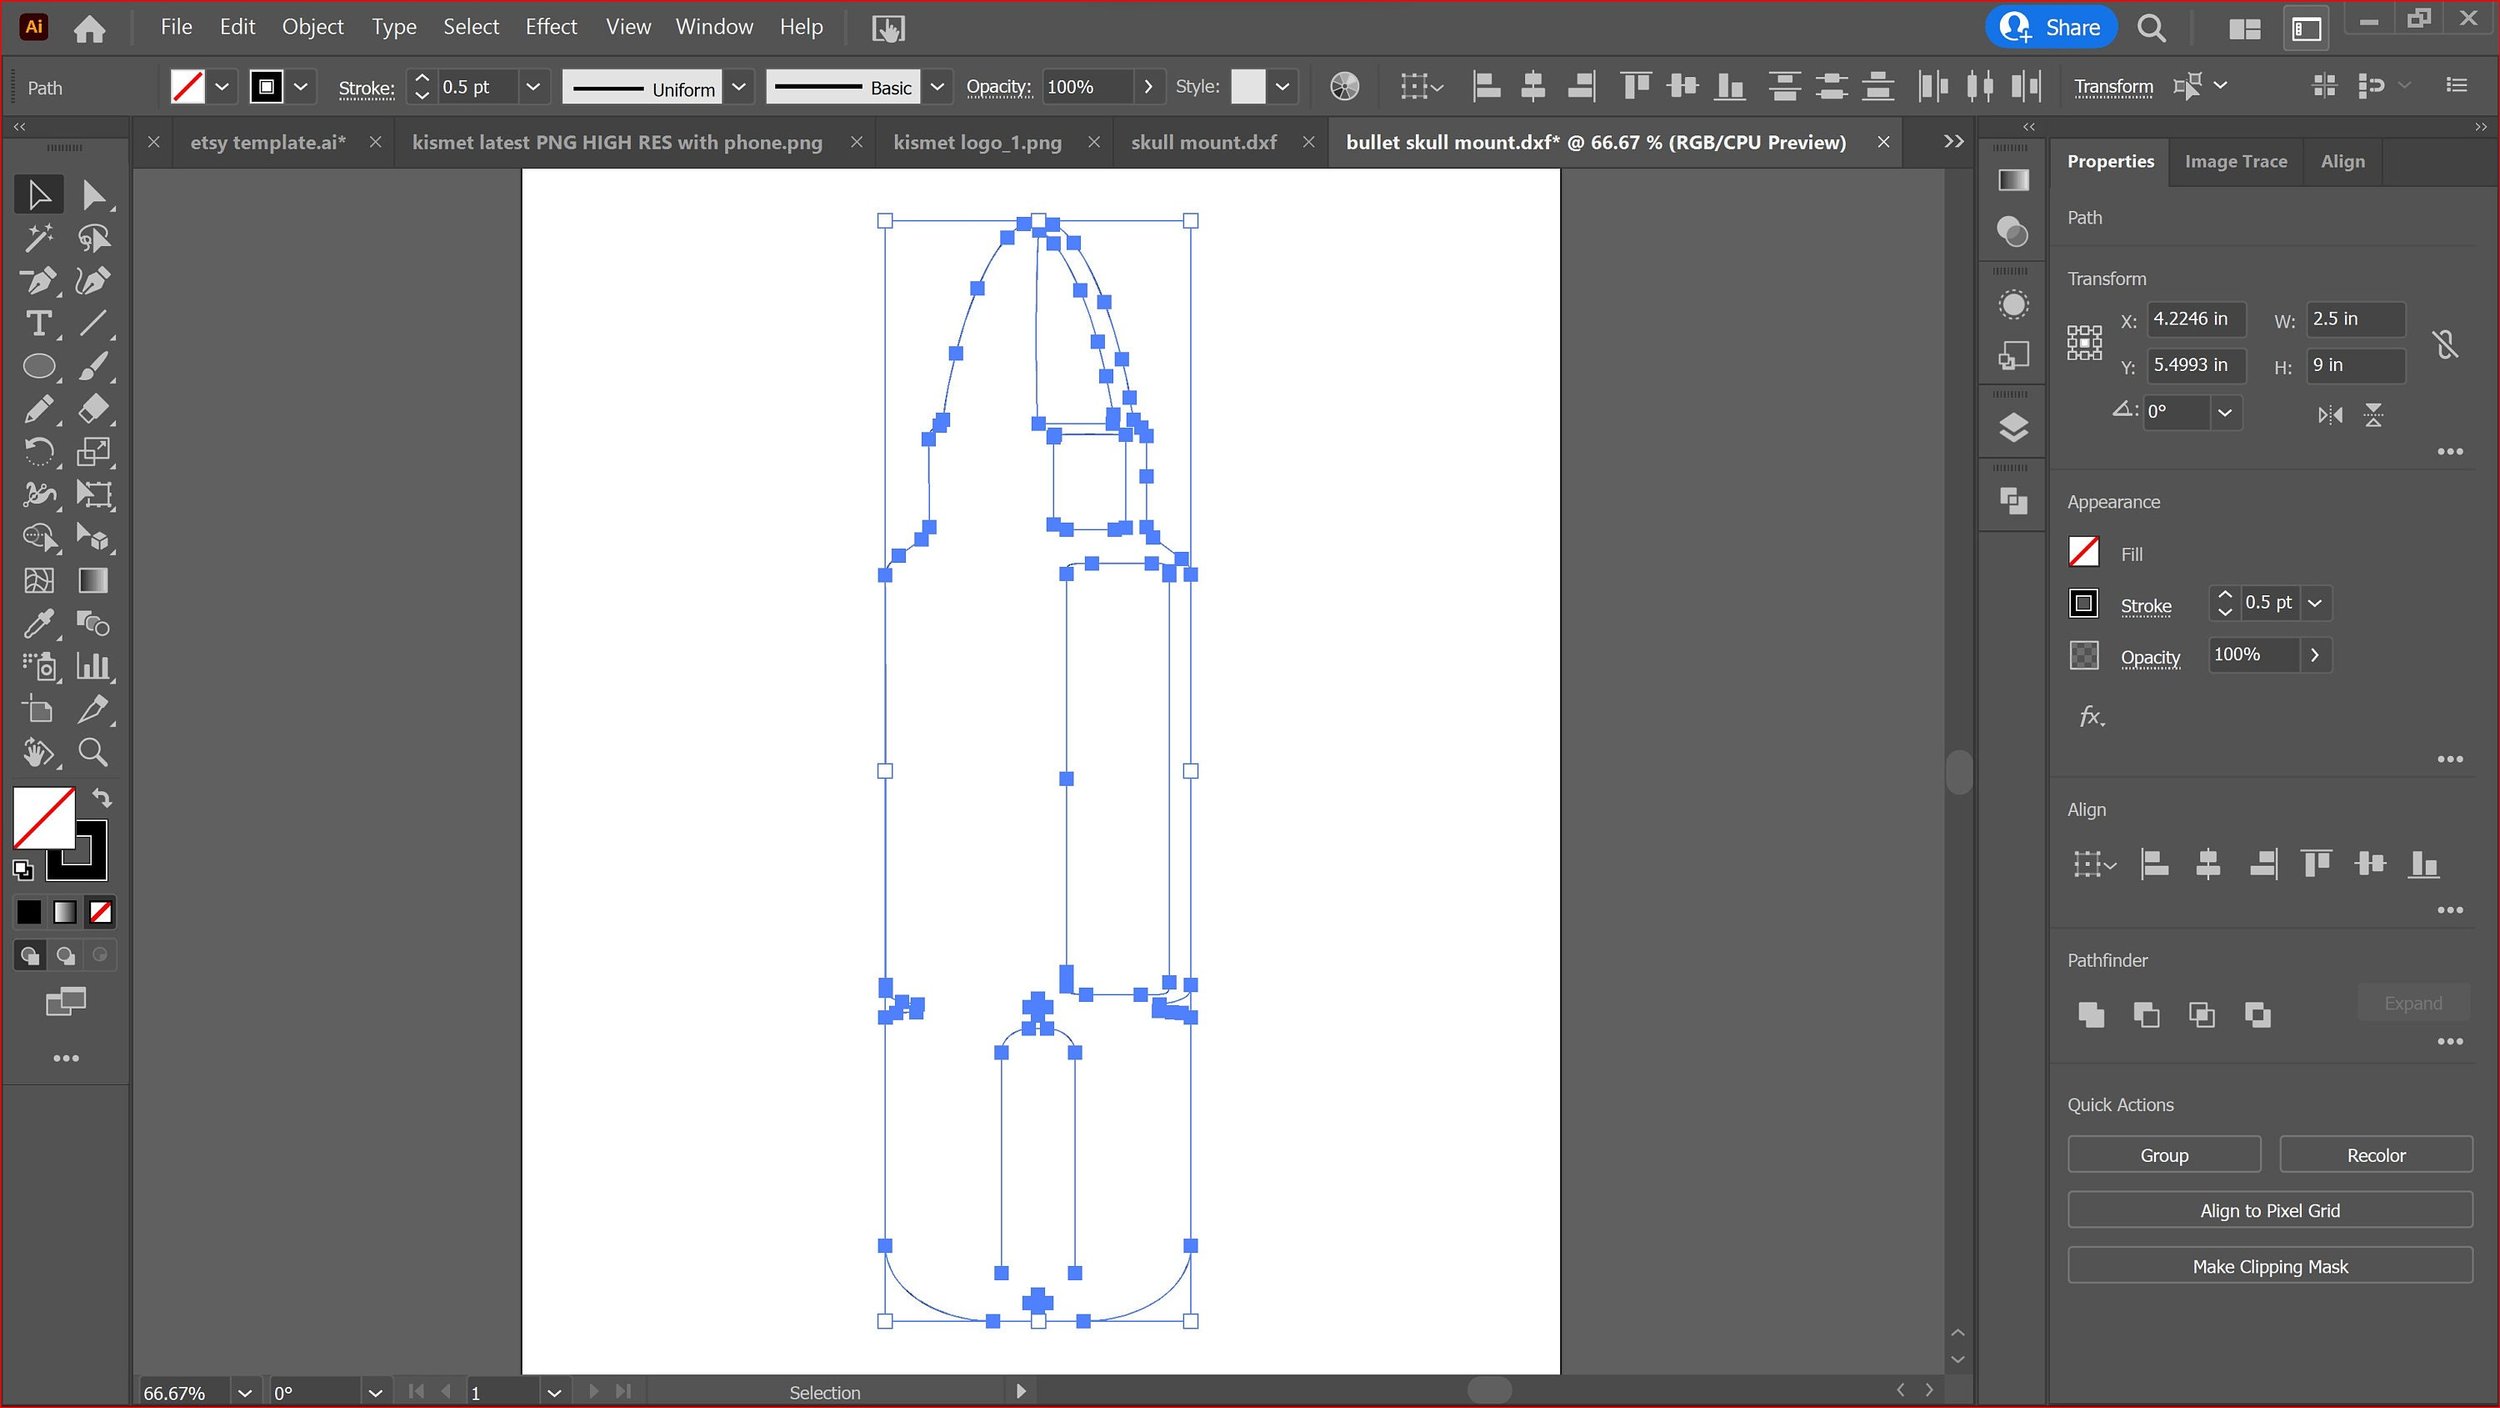Select the Type tool
This screenshot has height=1408, width=2500.
pyautogui.click(x=38, y=324)
